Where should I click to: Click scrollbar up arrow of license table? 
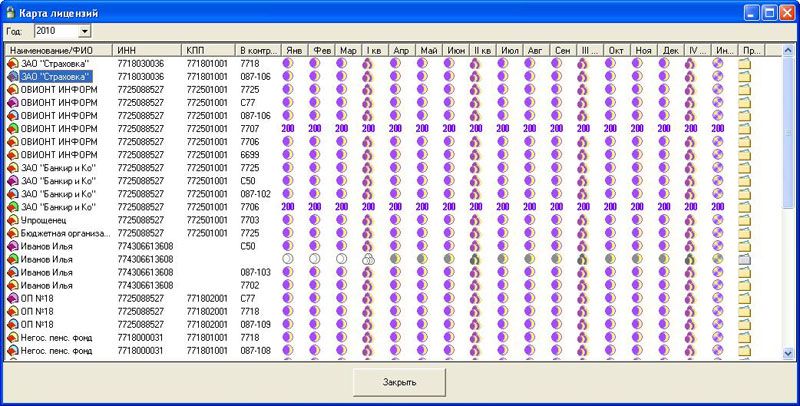coord(788,50)
